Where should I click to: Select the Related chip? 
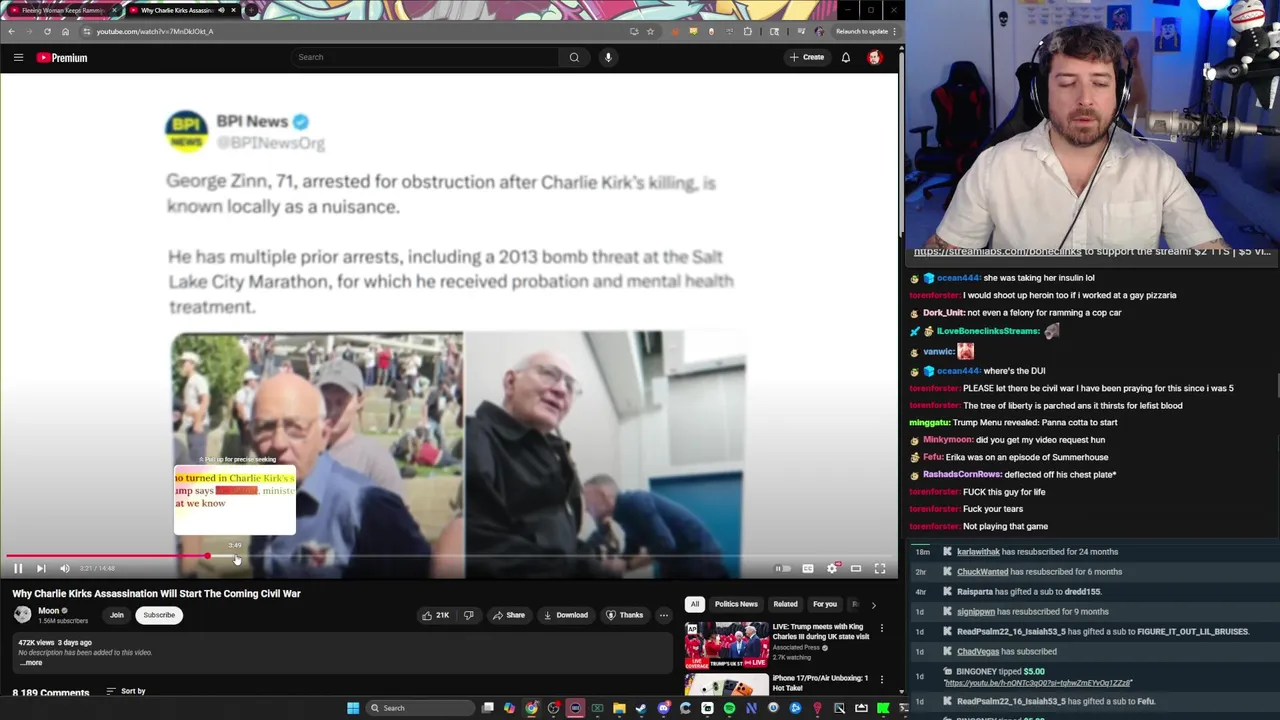coord(785,604)
